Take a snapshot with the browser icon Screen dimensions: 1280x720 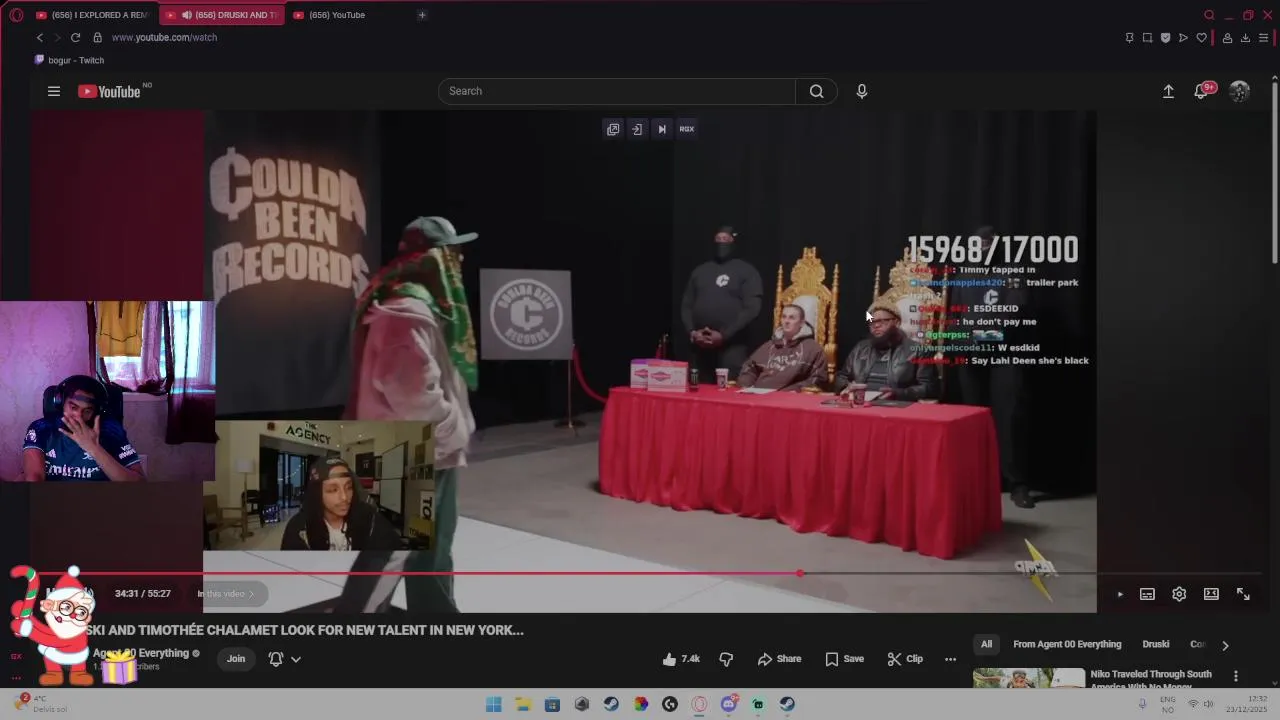pyautogui.click(x=1147, y=38)
